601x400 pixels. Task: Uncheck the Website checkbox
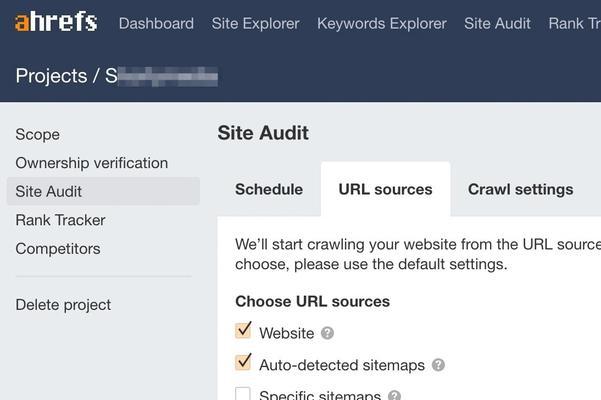[243, 331]
